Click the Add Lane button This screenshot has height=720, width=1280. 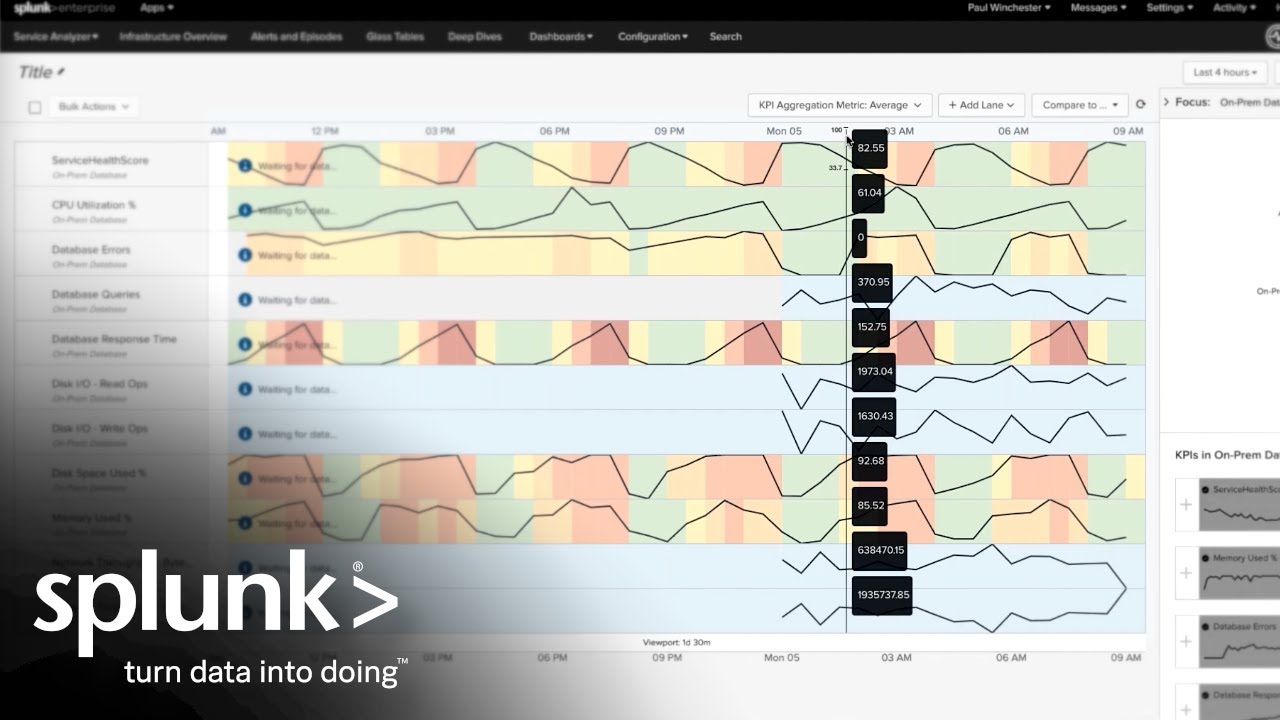(x=981, y=105)
